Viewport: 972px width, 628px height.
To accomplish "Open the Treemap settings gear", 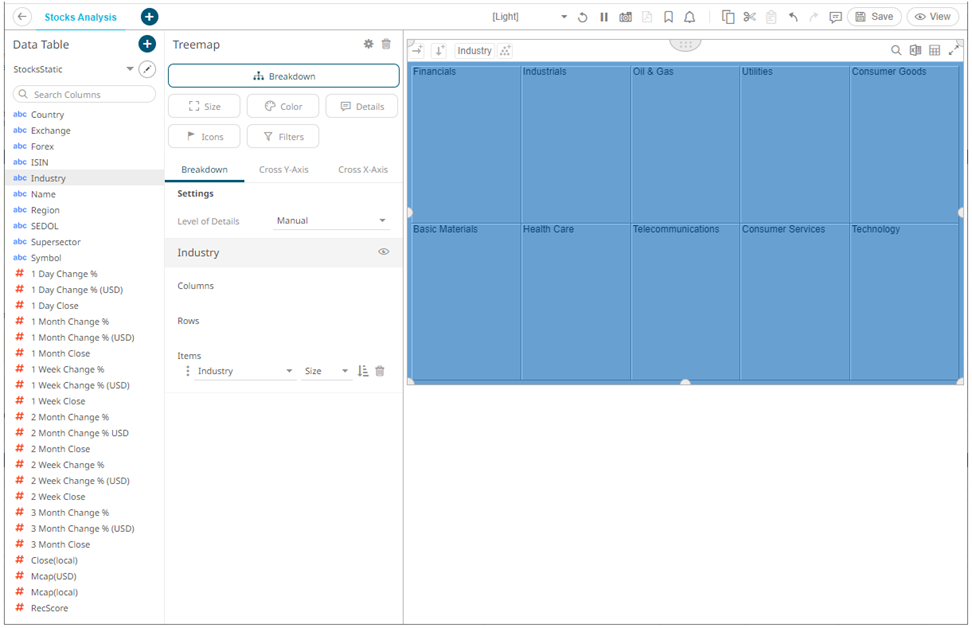I will [x=368, y=44].
